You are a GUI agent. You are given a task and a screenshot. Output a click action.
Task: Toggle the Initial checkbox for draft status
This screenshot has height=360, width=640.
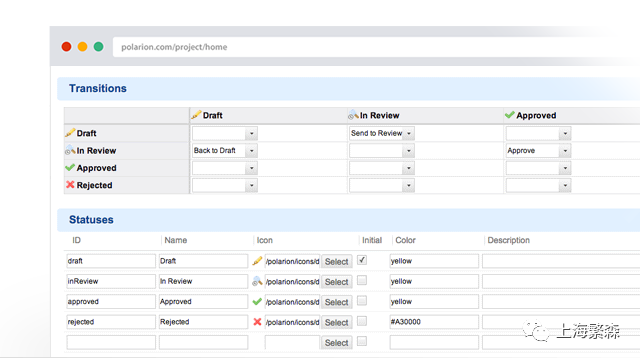click(x=362, y=260)
